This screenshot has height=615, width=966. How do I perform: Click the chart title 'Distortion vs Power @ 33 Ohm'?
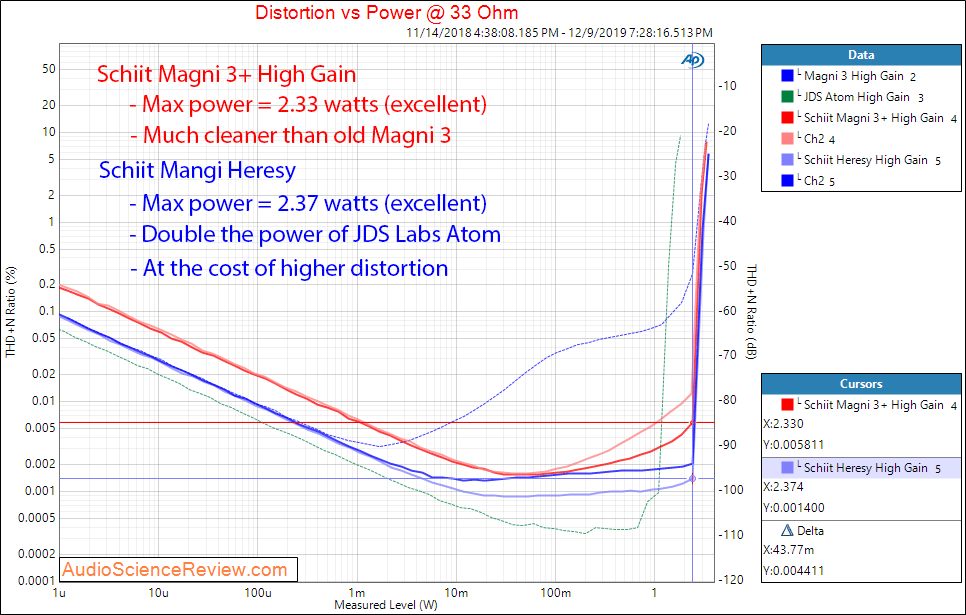tap(386, 12)
